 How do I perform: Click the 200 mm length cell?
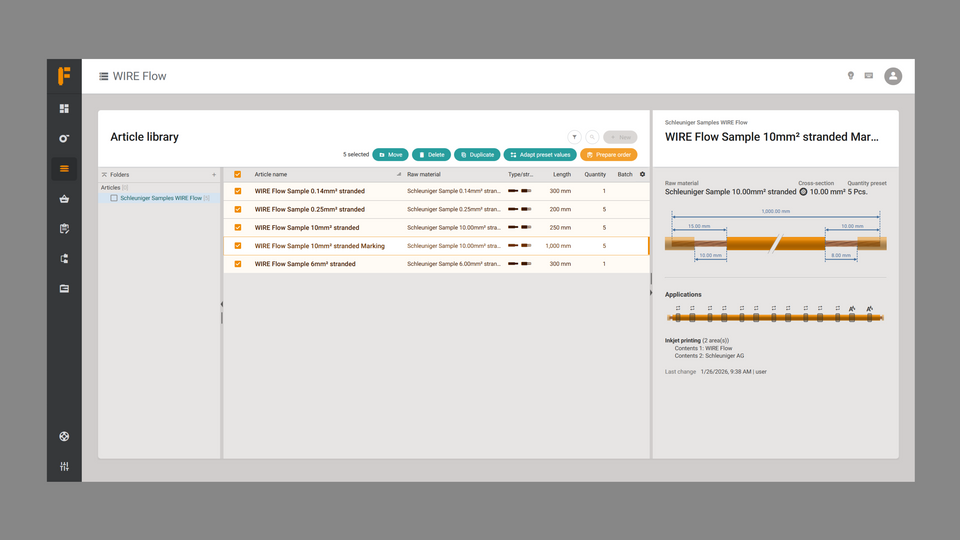[x=560, y=209]
